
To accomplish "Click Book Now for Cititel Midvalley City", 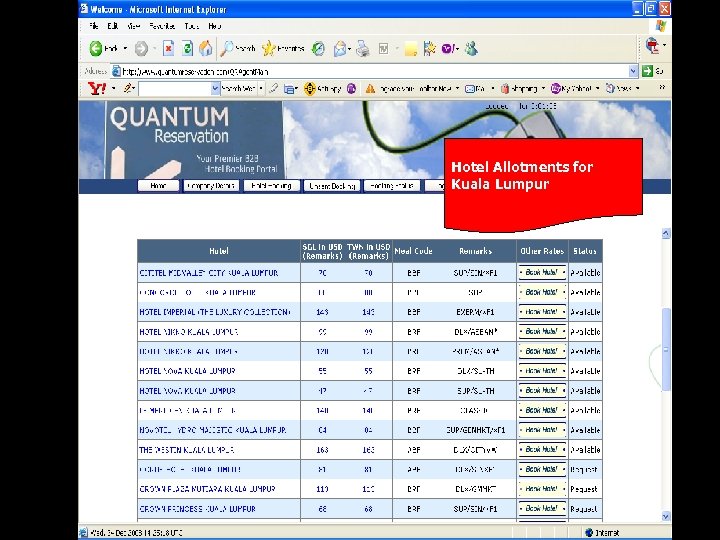I will click(x=542, y=272).
